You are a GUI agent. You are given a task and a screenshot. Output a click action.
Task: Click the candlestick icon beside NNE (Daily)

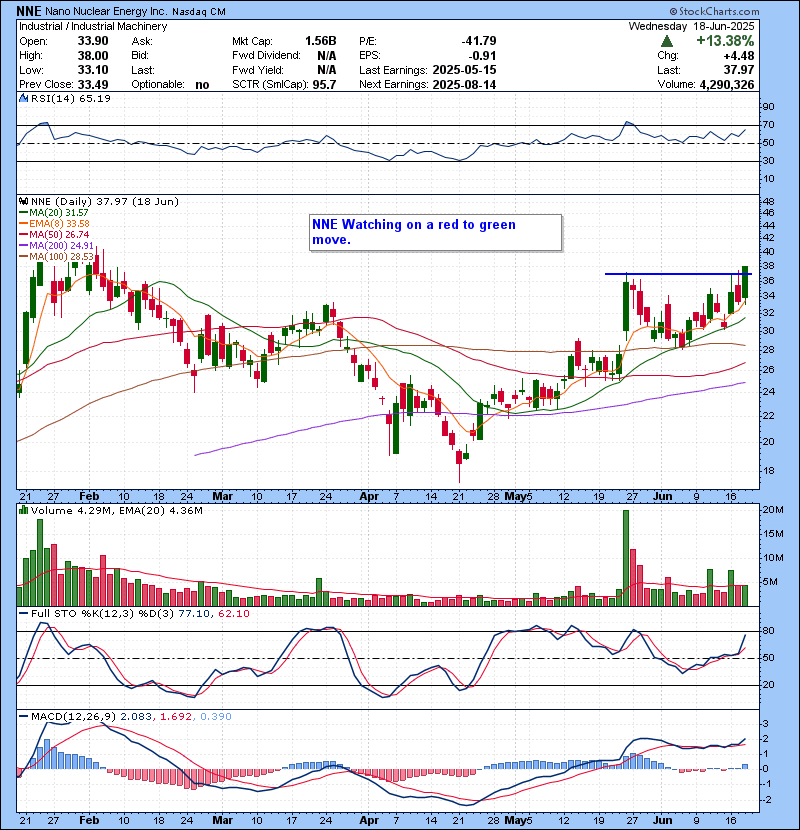23,201
